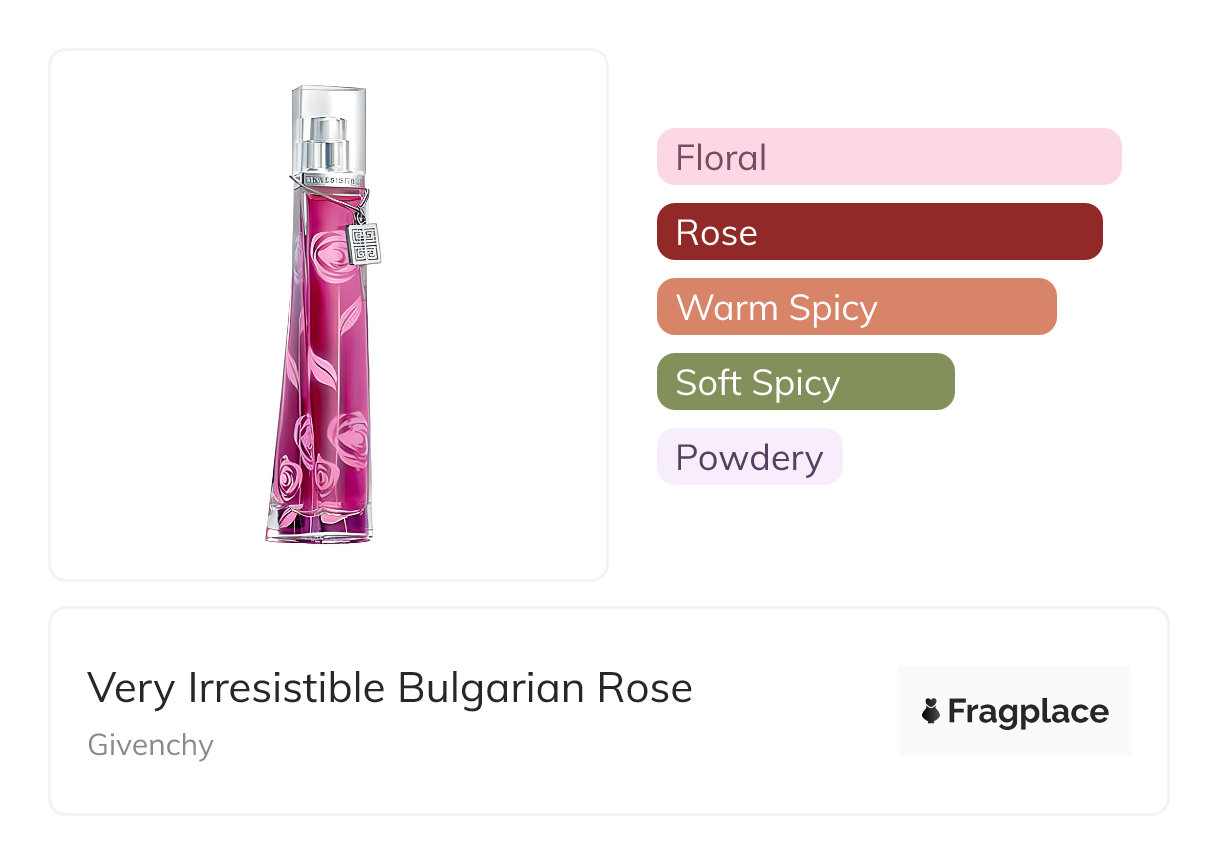Click the leaf illustration on bottle middle
Viewport: 1218px width, 864px height.
click(x=322, y=367)
